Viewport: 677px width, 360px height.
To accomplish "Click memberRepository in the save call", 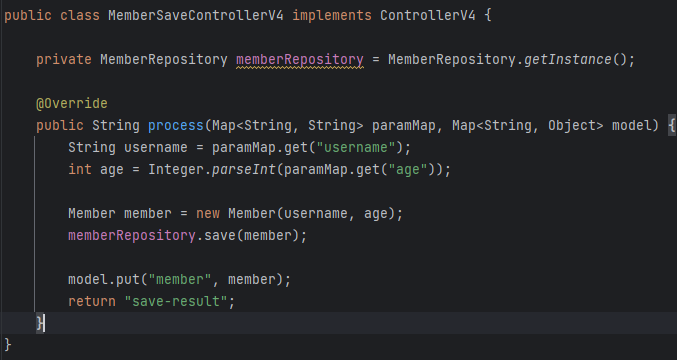I will point(132,236).
